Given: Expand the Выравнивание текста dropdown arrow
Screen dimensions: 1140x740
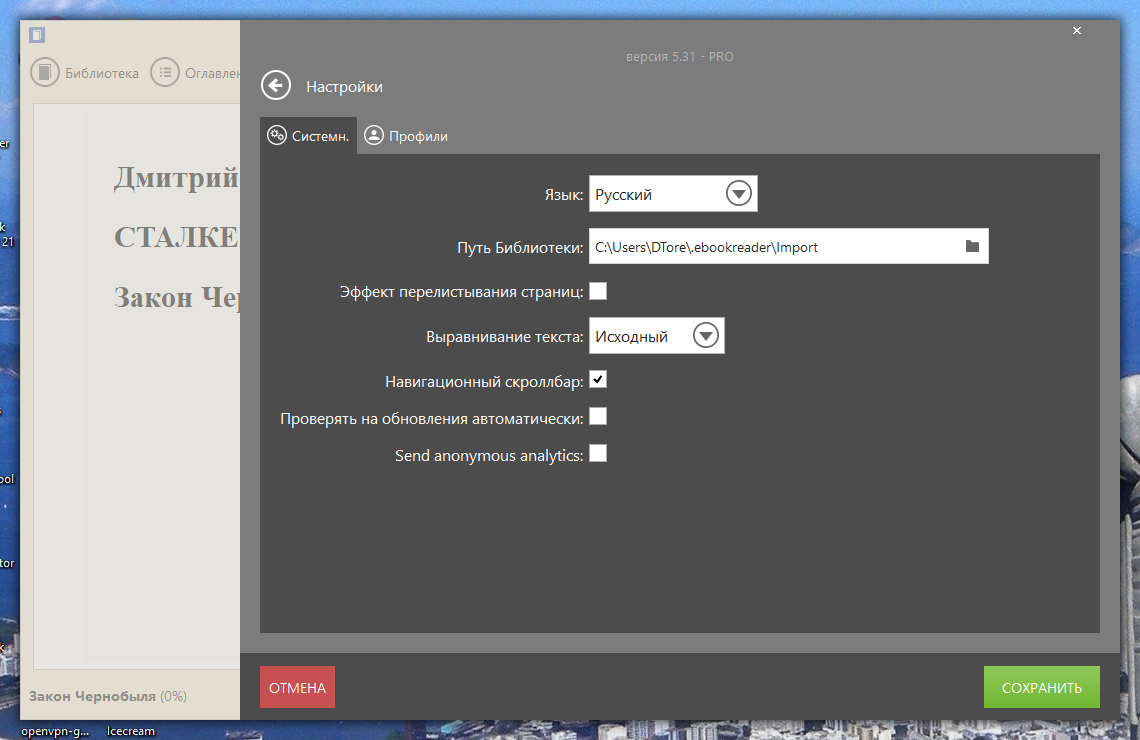Looking at the screenshot, I should point(705,335).
